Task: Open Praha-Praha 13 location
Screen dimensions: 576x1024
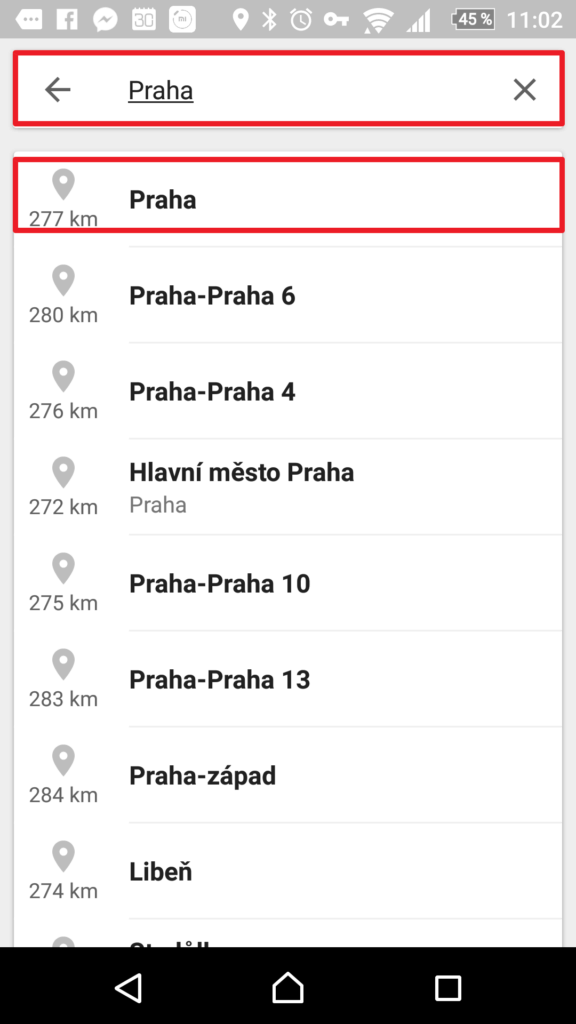Action: click(288, 679)
